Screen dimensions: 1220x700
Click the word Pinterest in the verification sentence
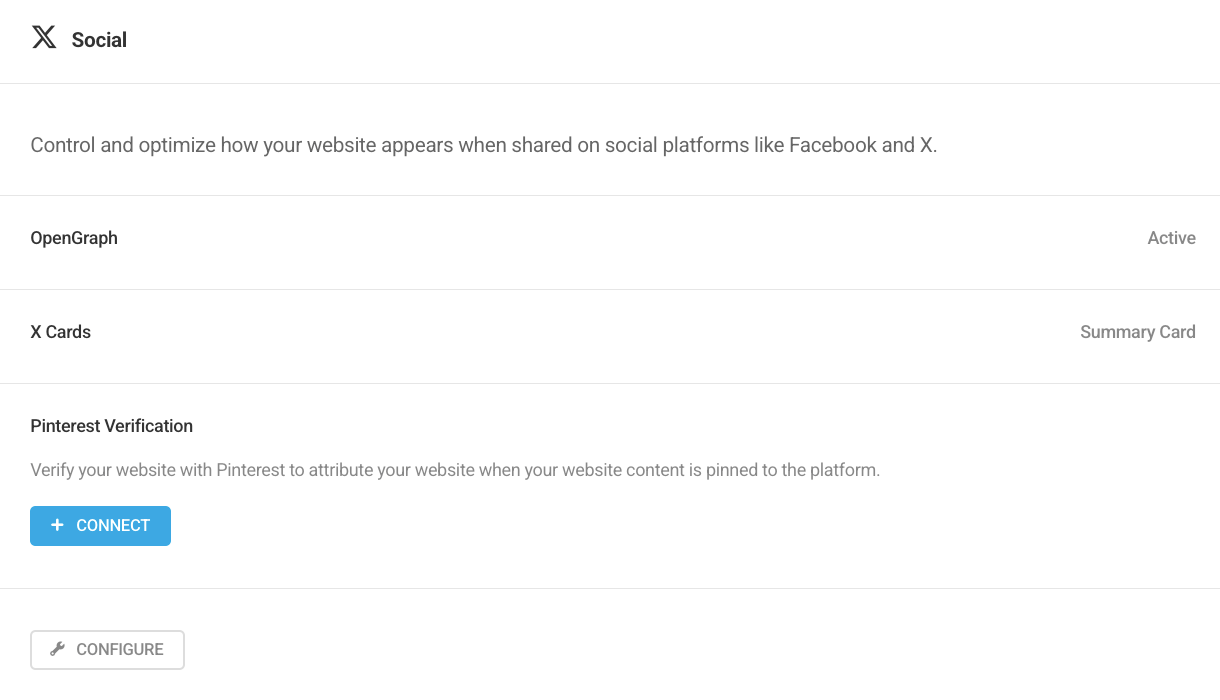(250, 470)
